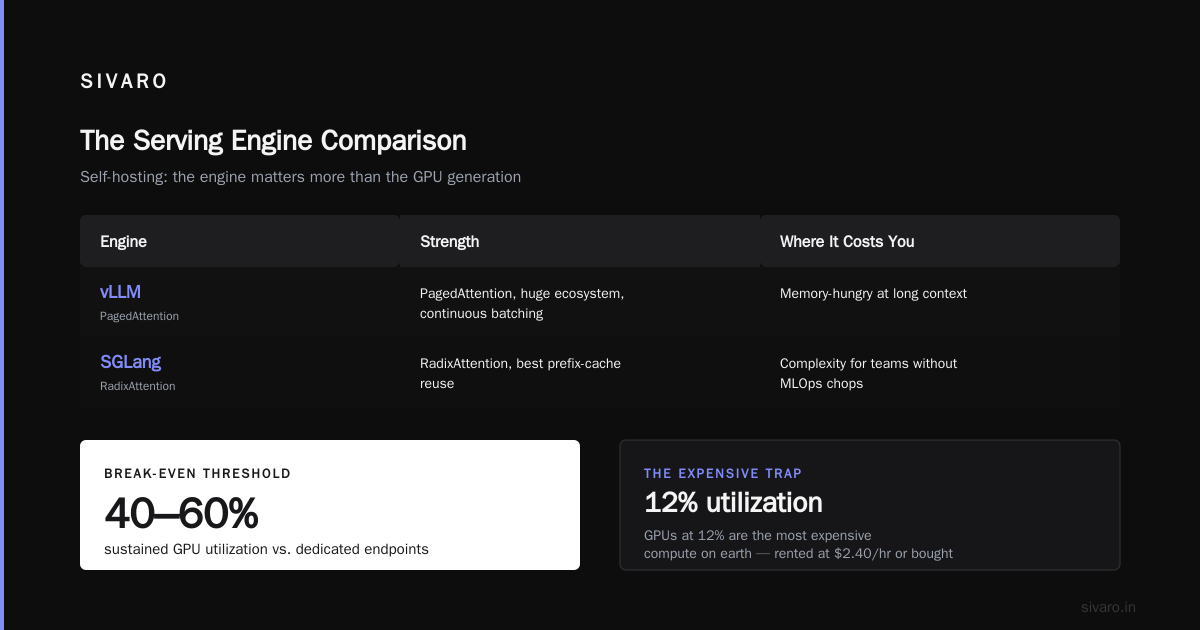Click 'Complexity for teams without MLOps chops' cell

868,373
